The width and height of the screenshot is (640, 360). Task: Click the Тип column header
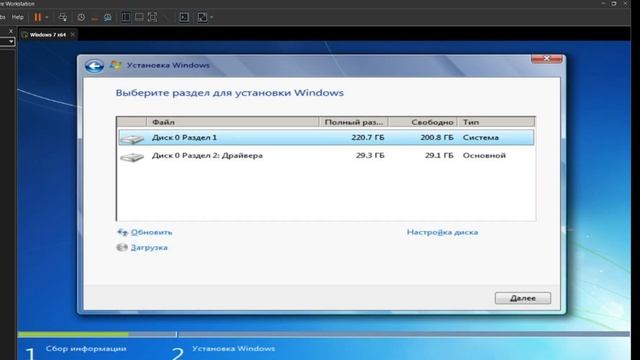[496, 122]
